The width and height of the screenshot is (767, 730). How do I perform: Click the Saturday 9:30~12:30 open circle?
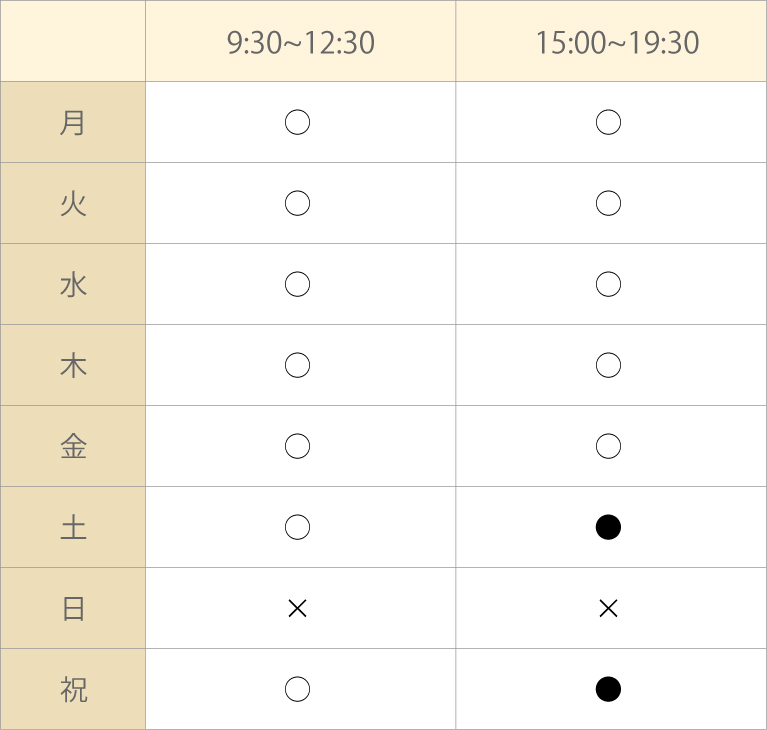click(297, 527)
